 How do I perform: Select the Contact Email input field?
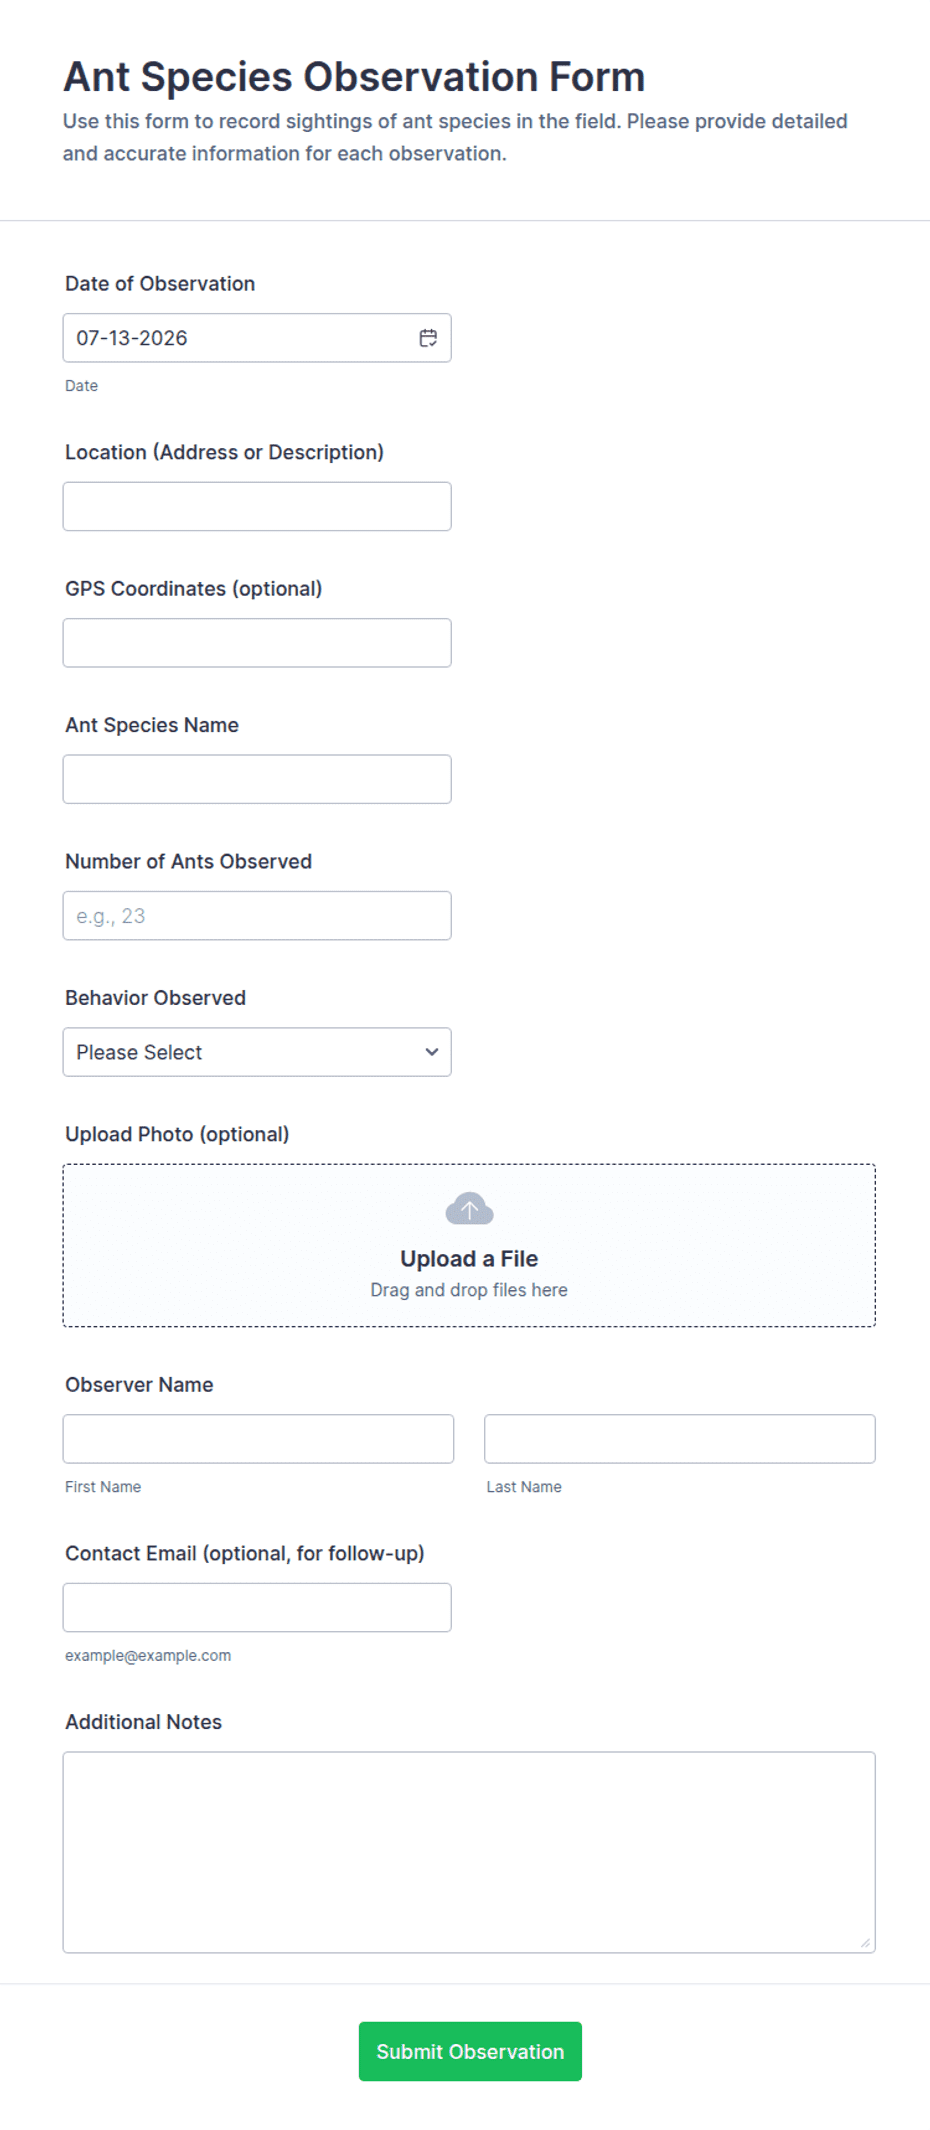257,1608
